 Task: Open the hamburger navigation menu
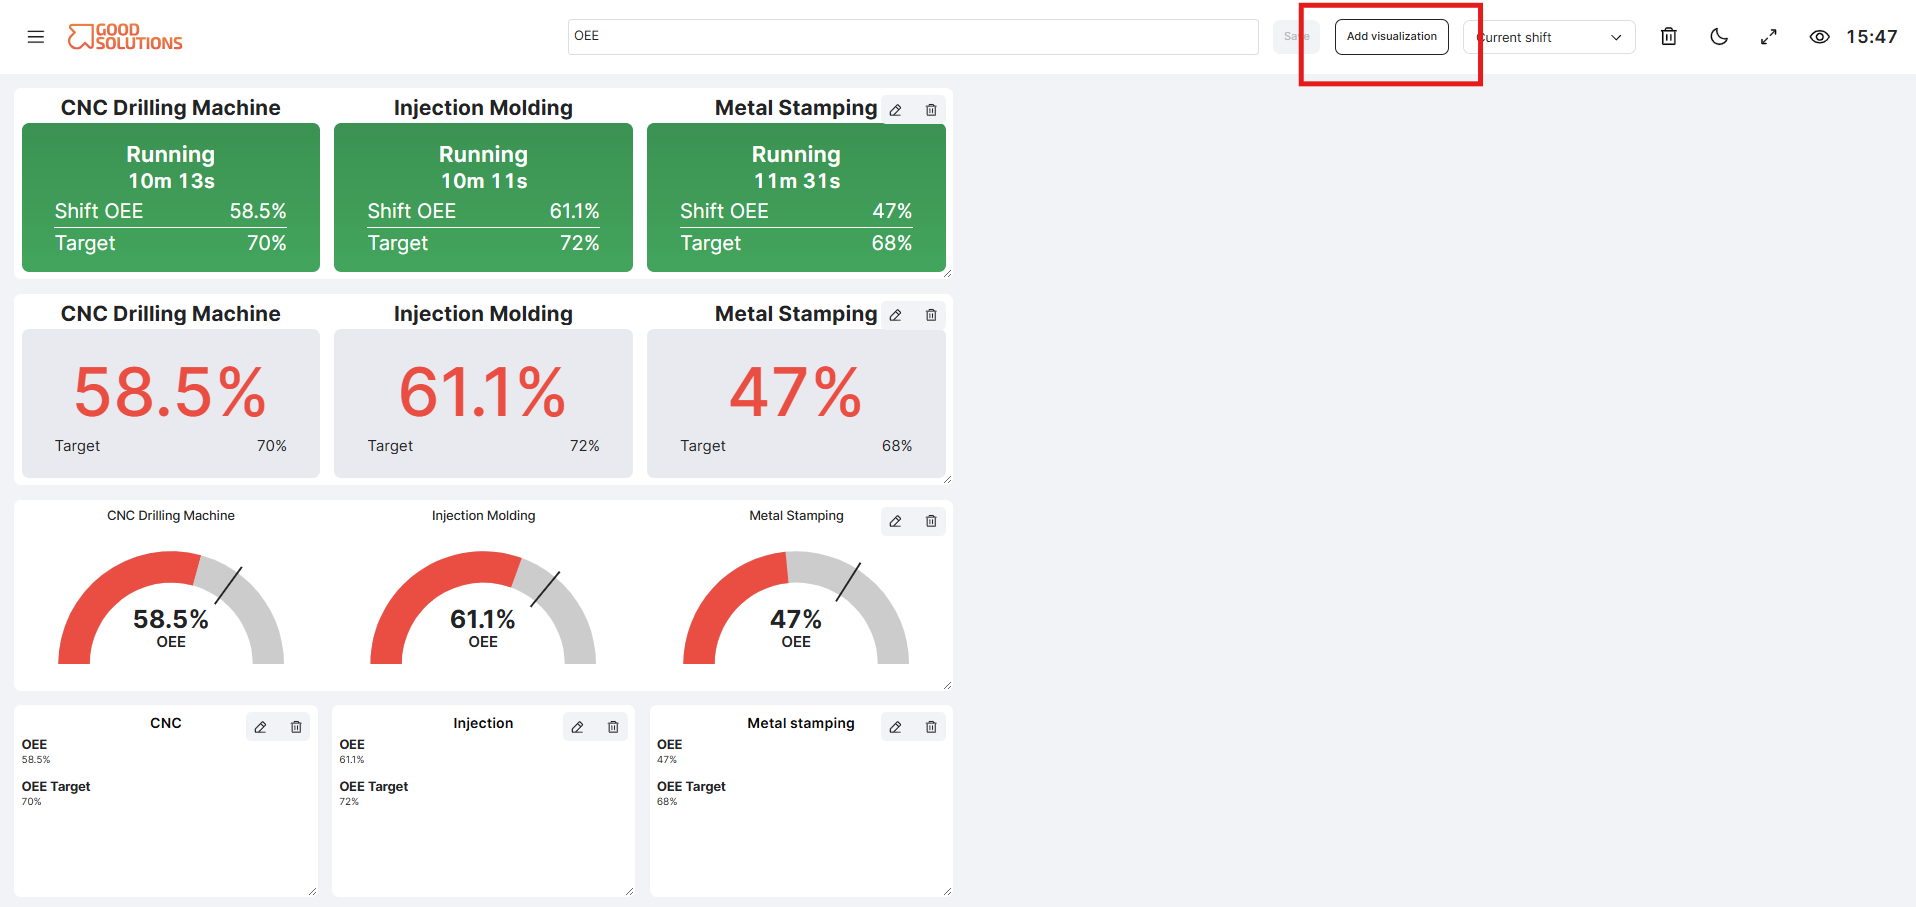pos(36,37)
